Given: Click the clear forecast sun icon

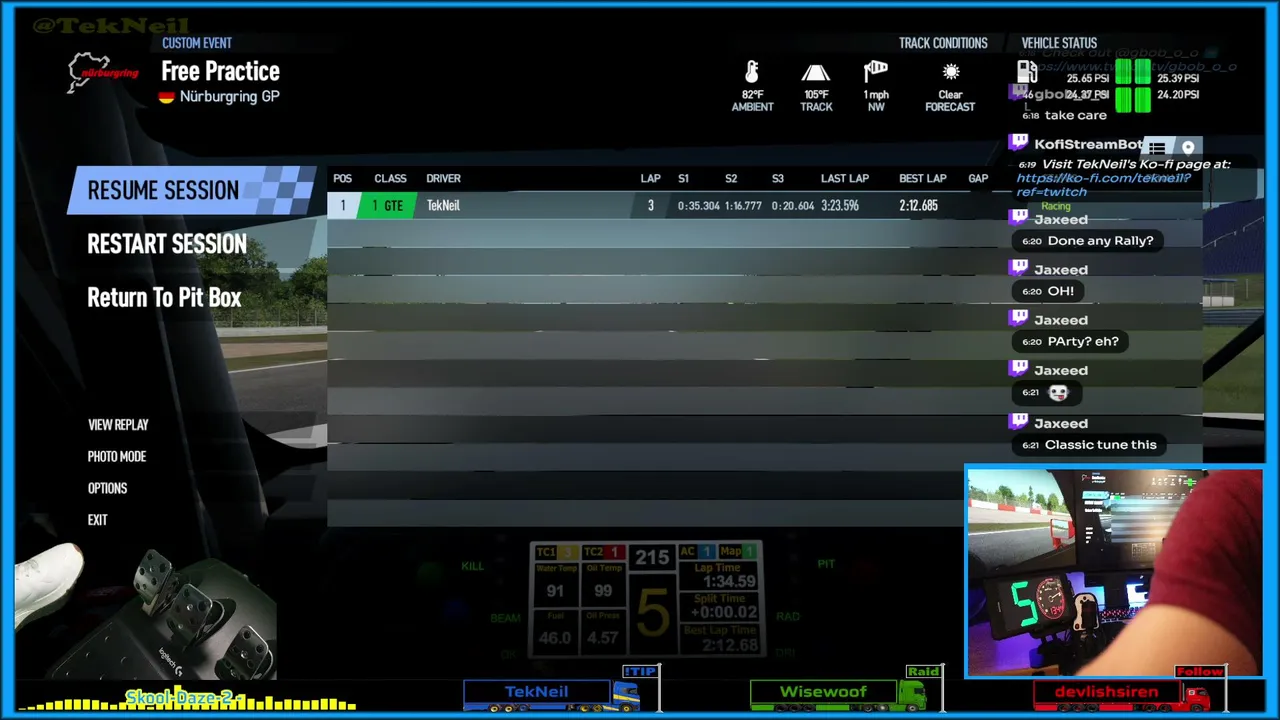Looking at the screenshot, I should 951,73.
